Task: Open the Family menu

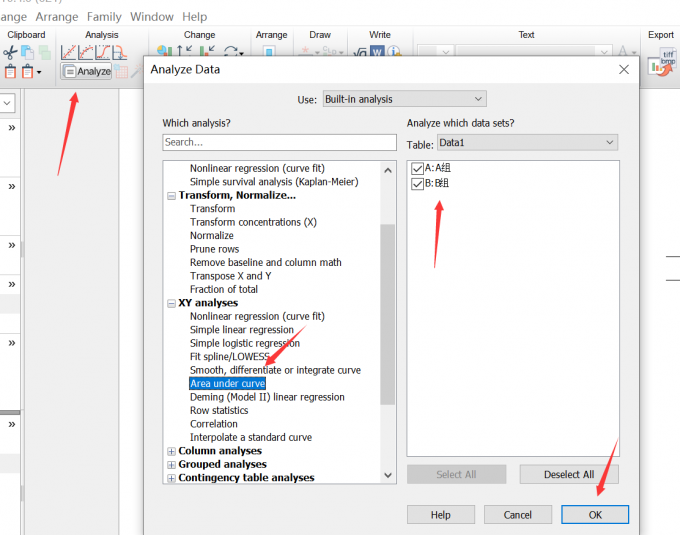Action: pyautogui.click(x=104, y=17)
